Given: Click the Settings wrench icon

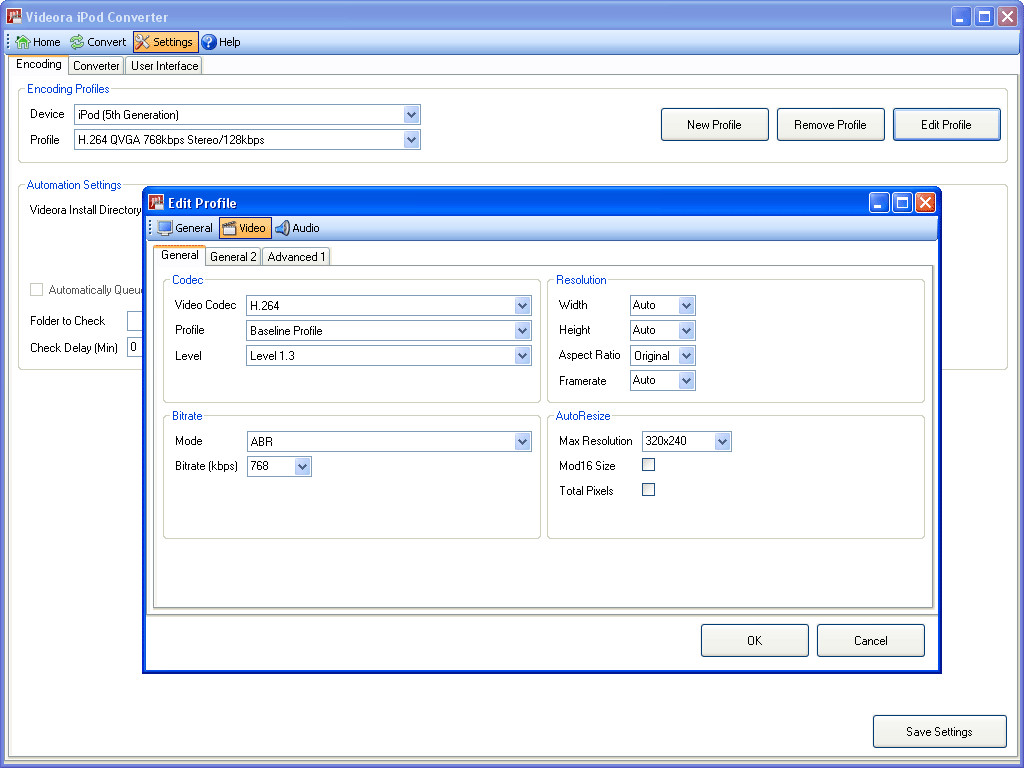Looking at the screenshot, I should (x=142, y=42).
